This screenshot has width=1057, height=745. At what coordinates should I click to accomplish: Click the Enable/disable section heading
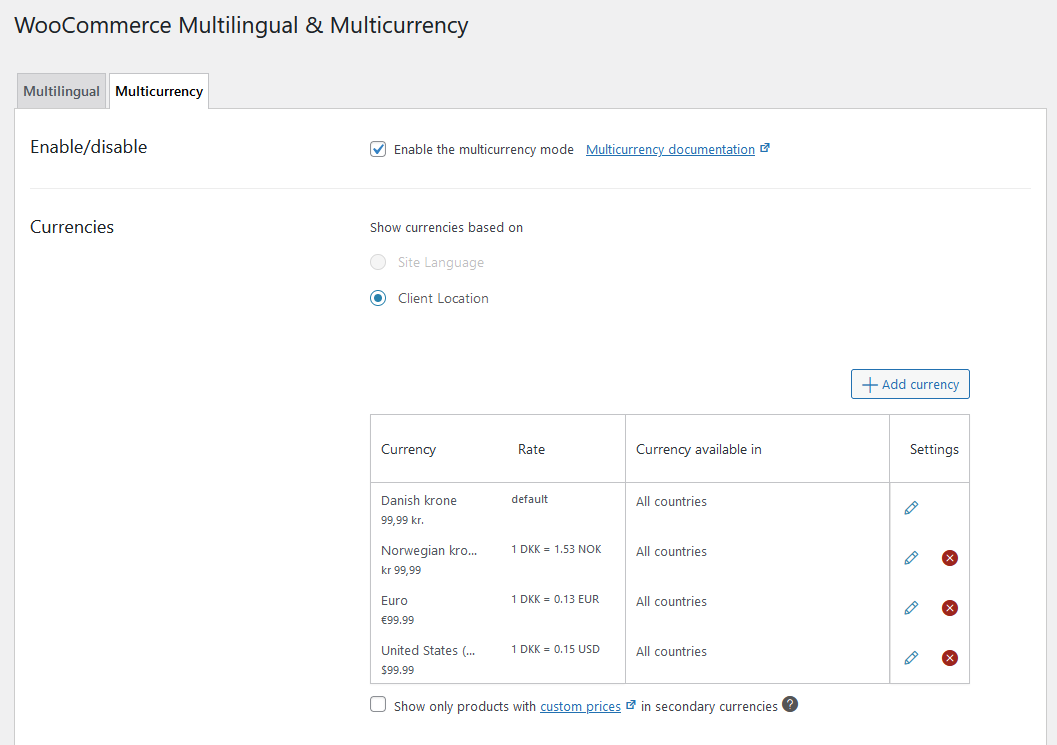(x=88, y=147)
